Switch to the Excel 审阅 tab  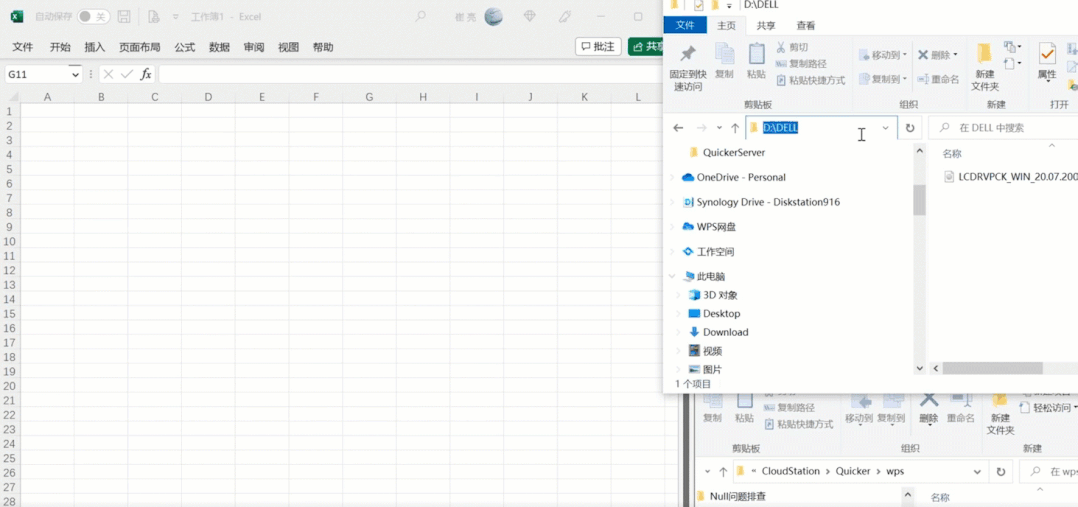click(254, 47)
